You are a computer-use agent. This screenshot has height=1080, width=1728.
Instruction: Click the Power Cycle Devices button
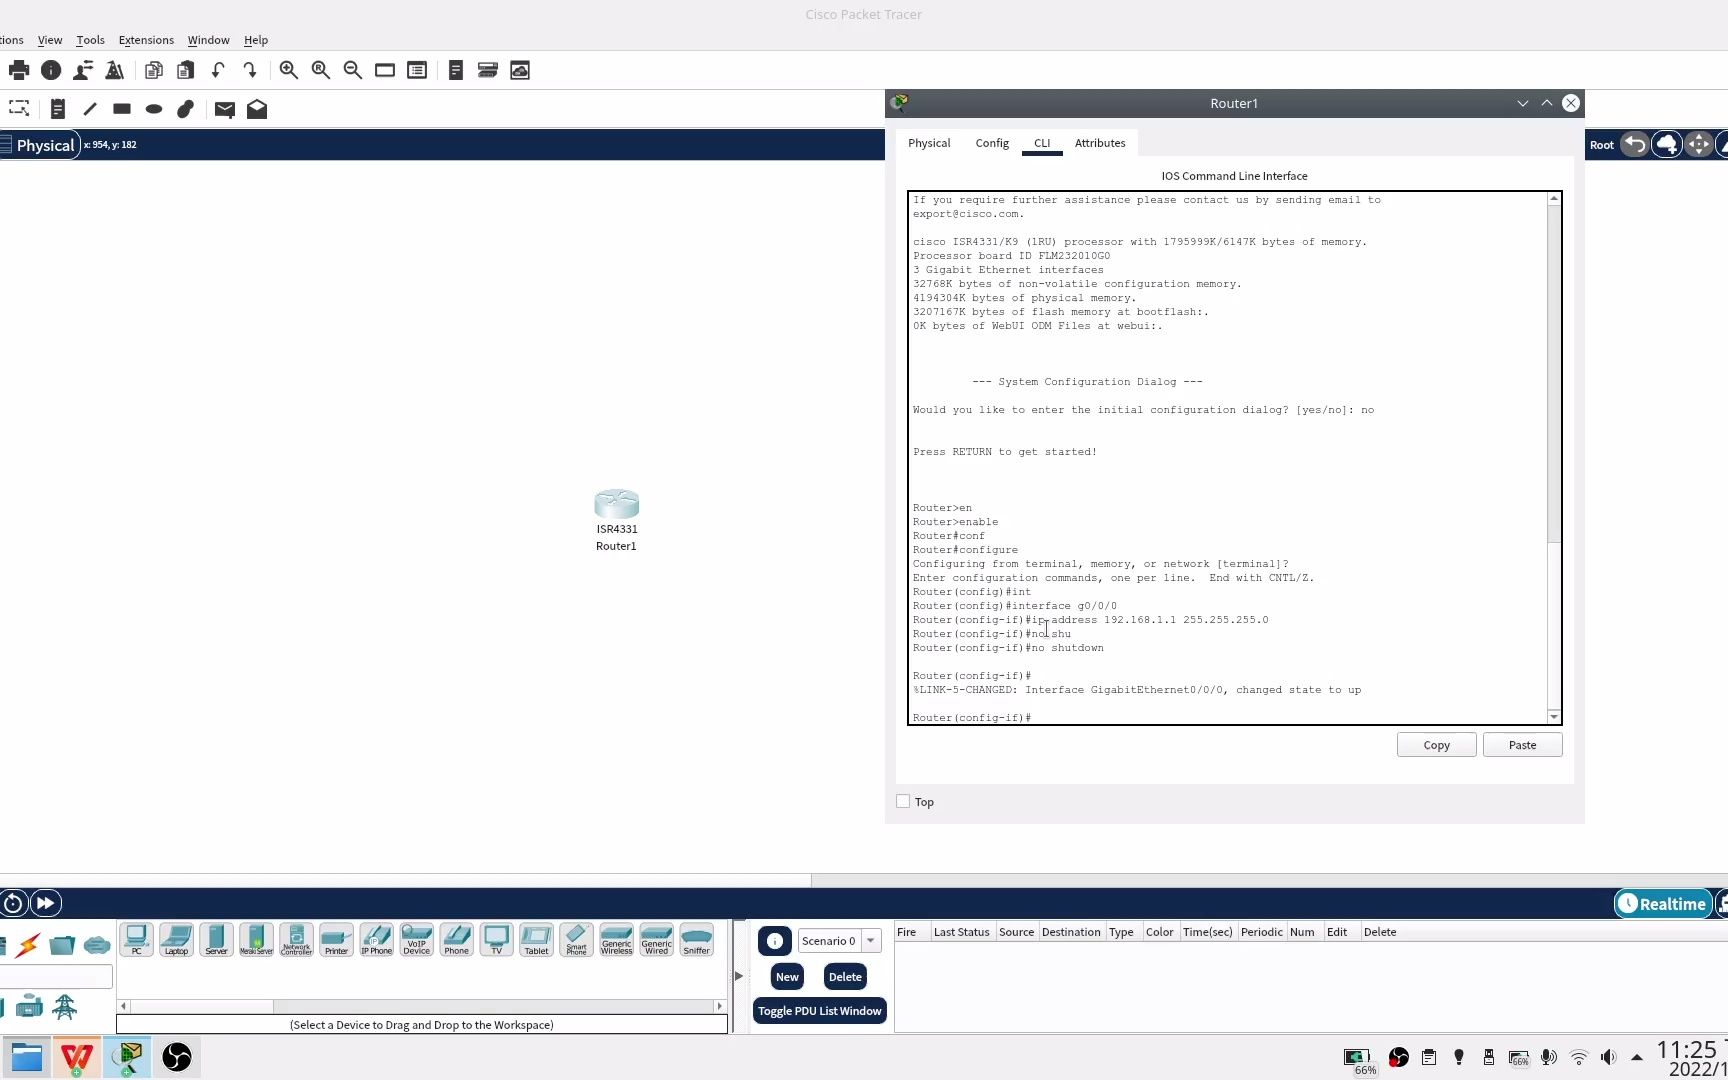click(x=13, y=904)
